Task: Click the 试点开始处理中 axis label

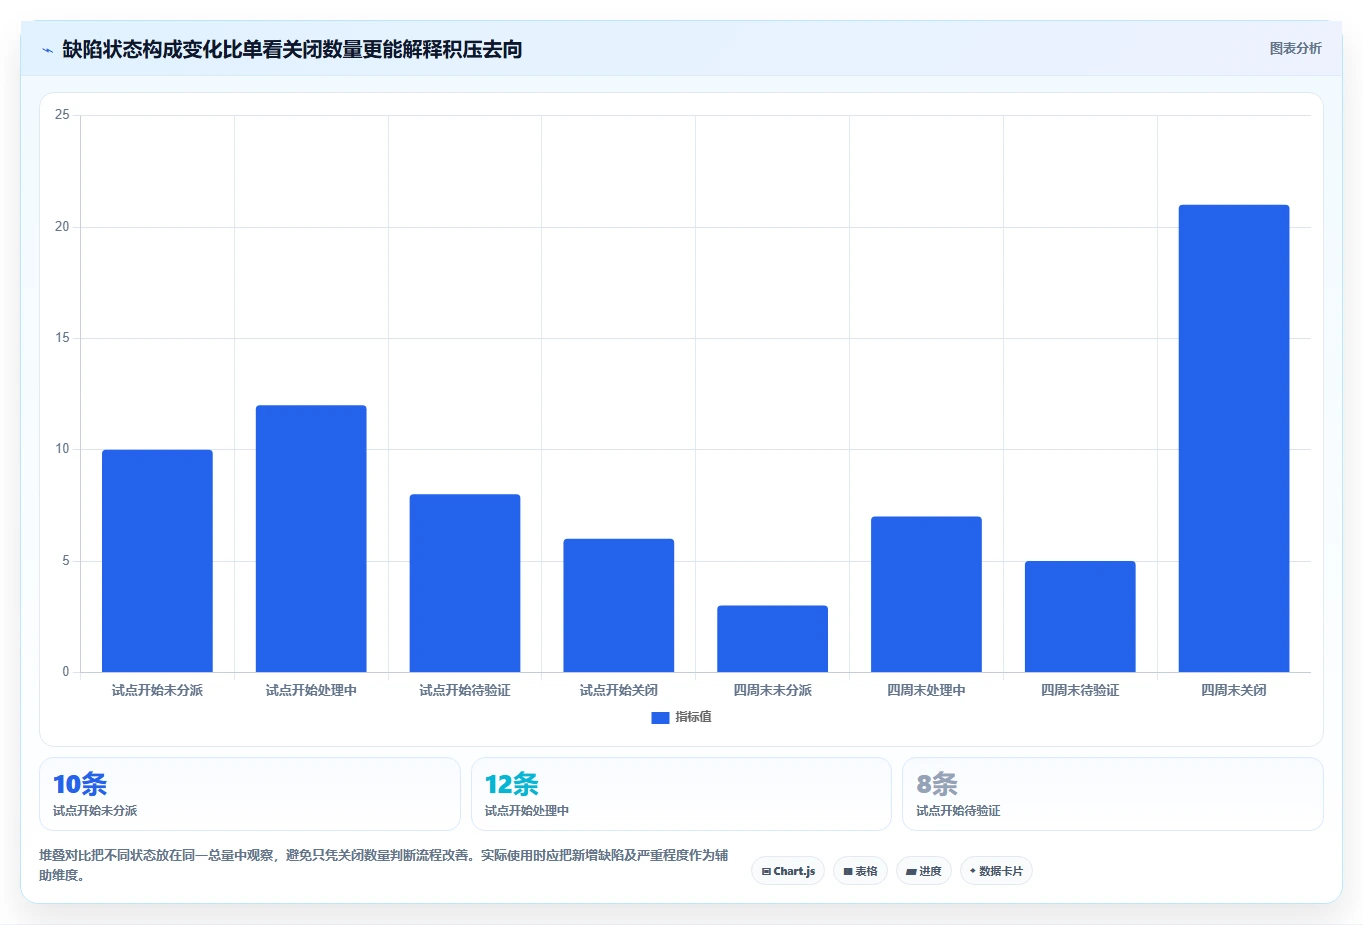Action: 311,690
